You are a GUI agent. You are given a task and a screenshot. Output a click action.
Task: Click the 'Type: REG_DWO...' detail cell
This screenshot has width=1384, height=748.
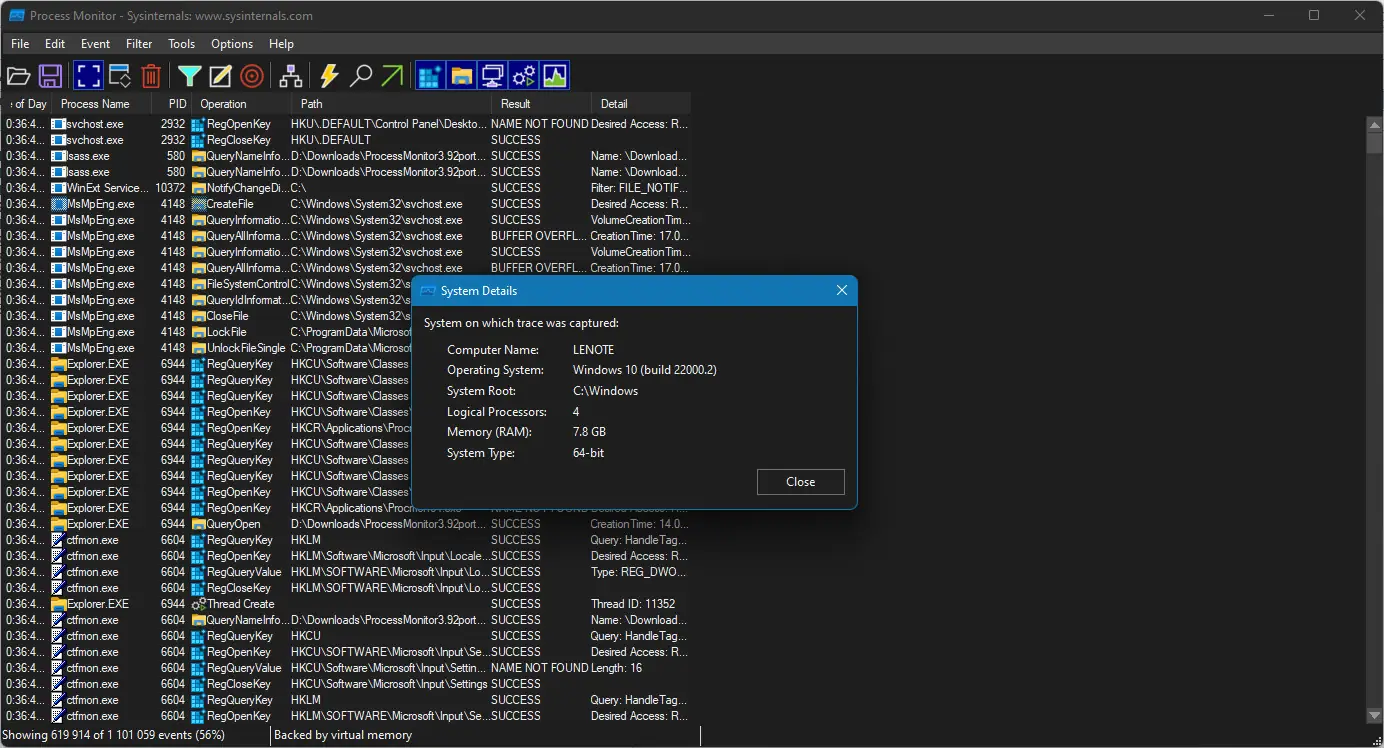pyautogui.click(x=639, y=572)
